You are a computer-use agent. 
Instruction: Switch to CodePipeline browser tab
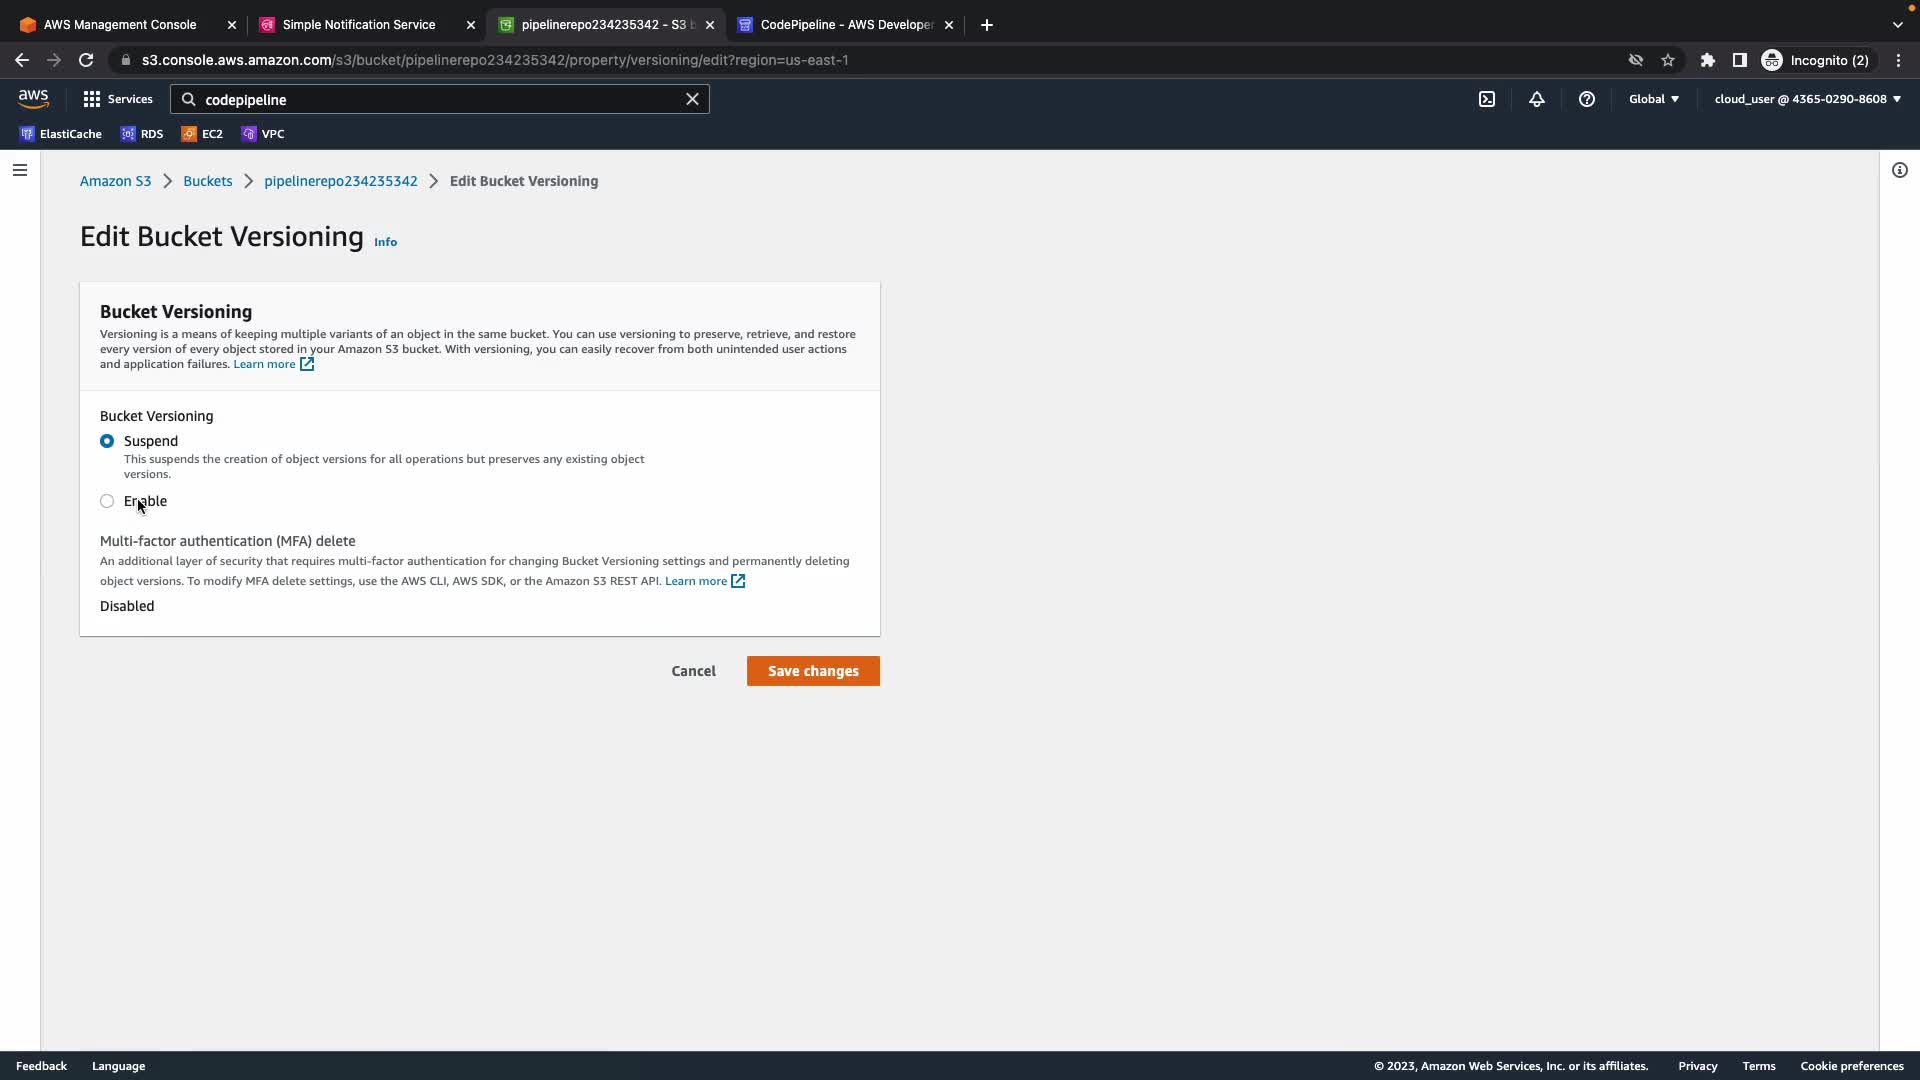coord(845,25)
